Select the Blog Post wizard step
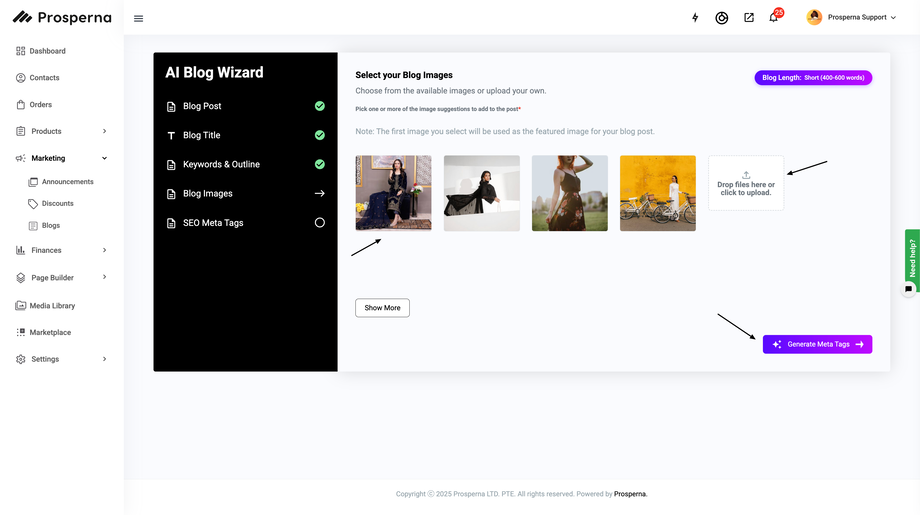Image resolution: width=920 pixels, height=515 pixels. coord(245,106)
